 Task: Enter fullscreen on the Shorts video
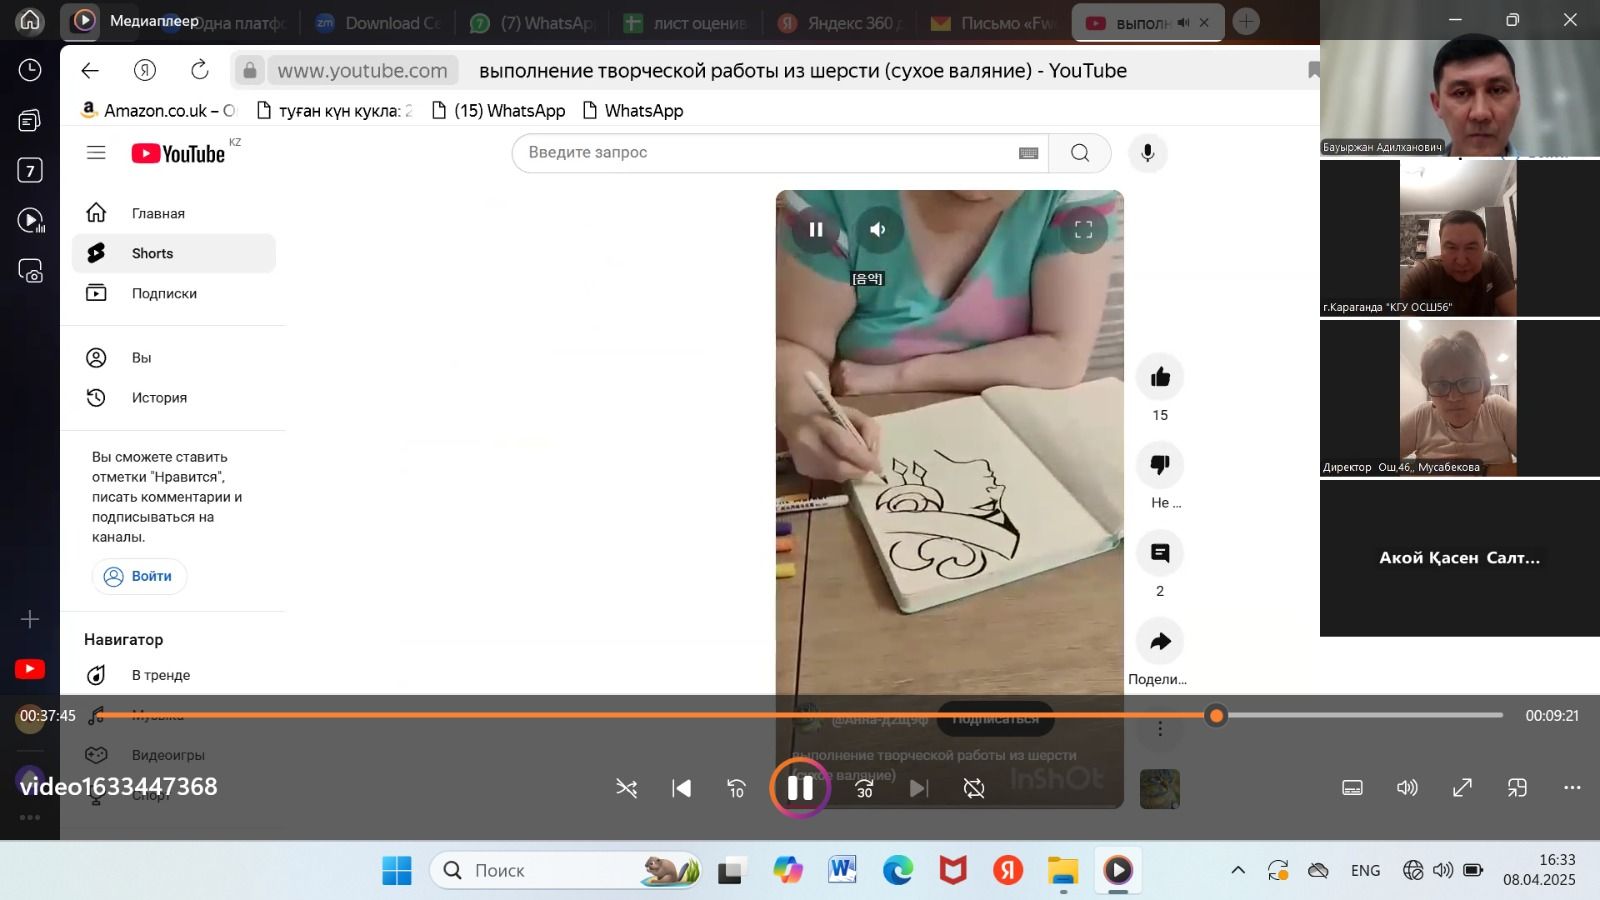coord(1083,230)
